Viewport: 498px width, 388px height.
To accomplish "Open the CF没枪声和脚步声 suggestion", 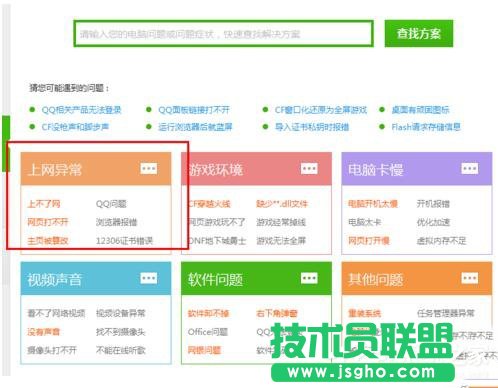I will 75,127.
